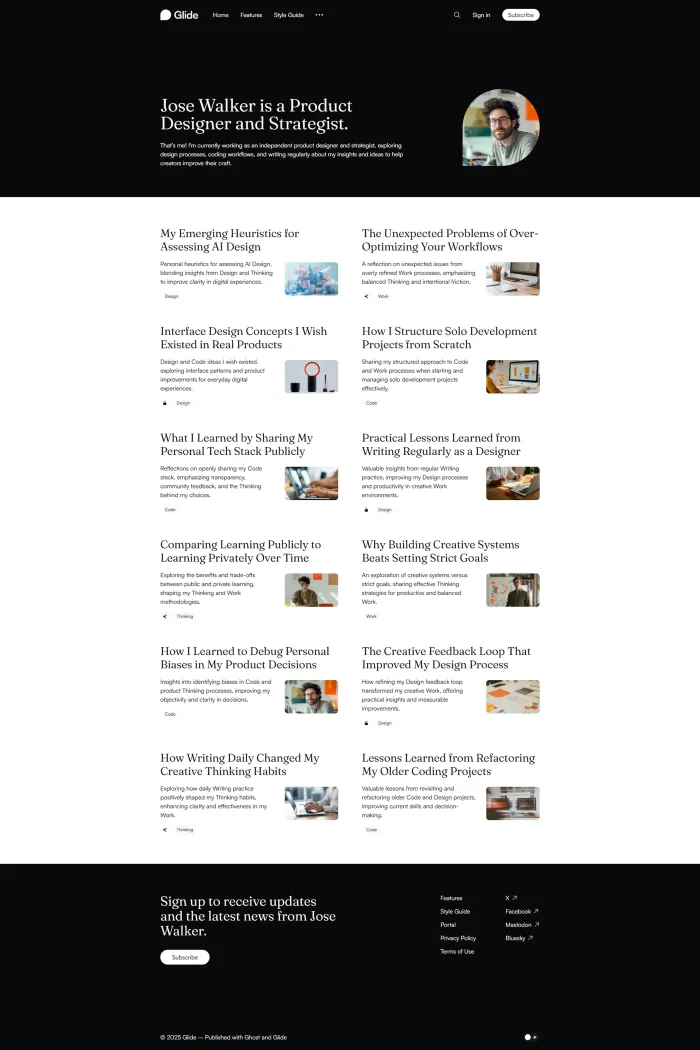Open the Facebook external link
Viewport: 700px width, 1050px height.
pos(522,911)
